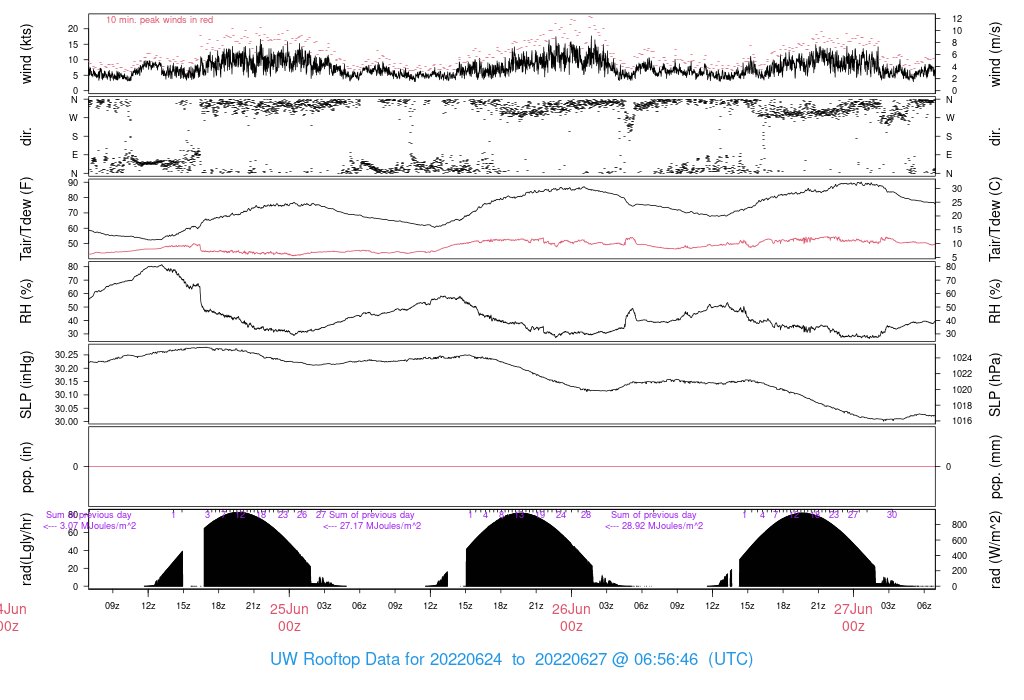This screenshot has width=1024, height=700.
Task: Select the '28.92 MJoules/m^2' radiation sum
Action: (662, 526)
